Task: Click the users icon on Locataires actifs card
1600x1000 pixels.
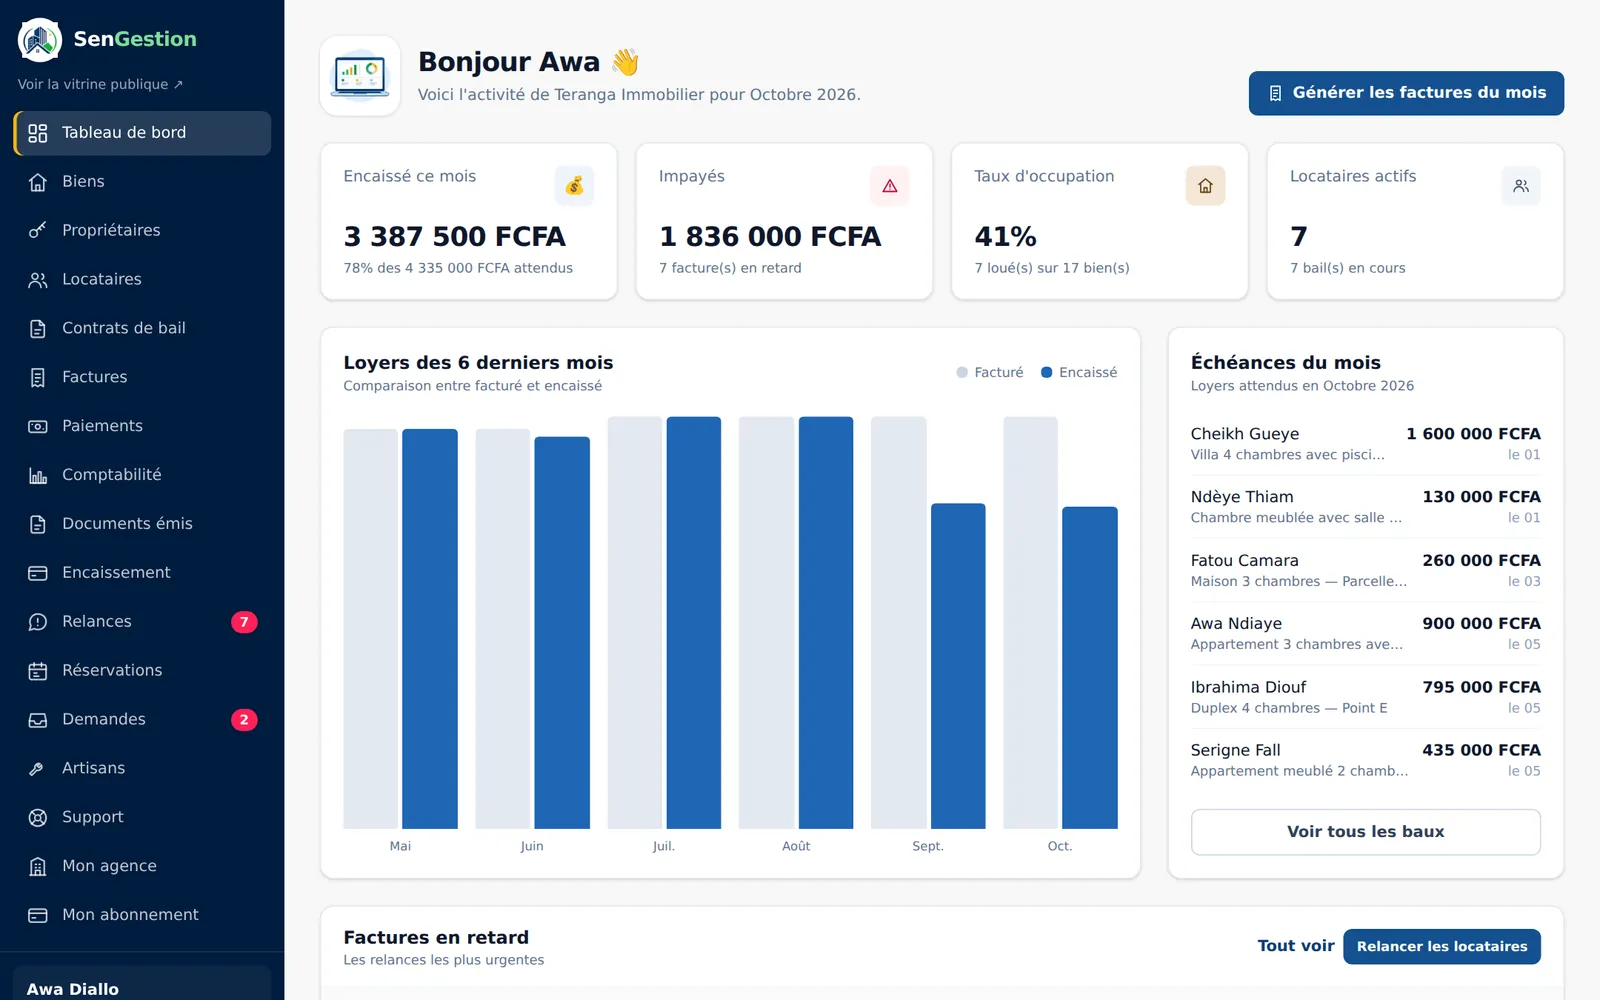Action: click(x=1521, y=186)
